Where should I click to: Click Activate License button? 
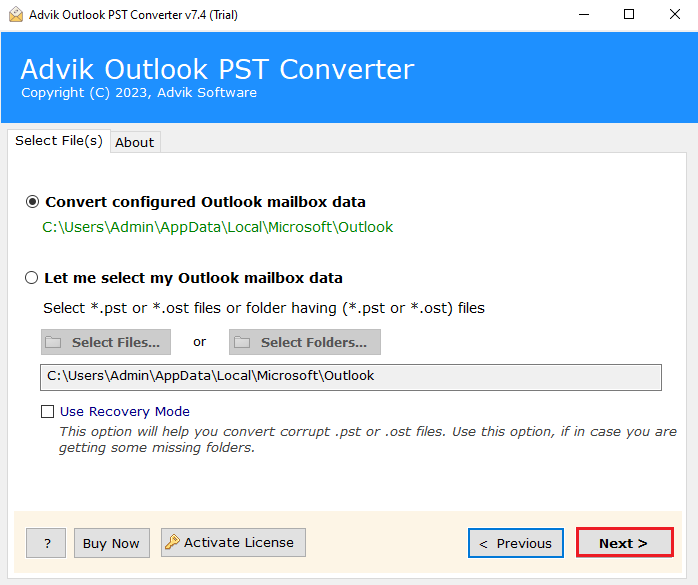pyautogui.click(x=233, y=543)
